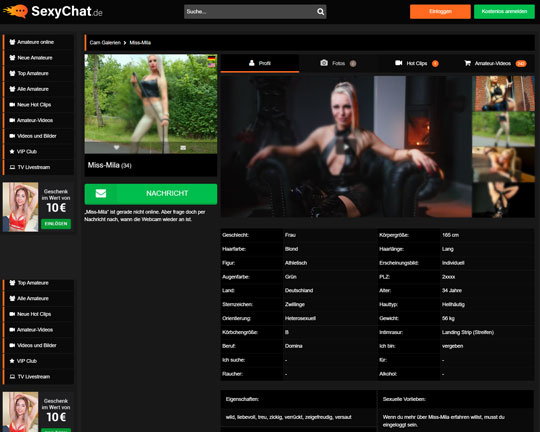This screenshot has width=540, height=432.
Task: Click the German flag icon
Action: [x=211, y=58]
